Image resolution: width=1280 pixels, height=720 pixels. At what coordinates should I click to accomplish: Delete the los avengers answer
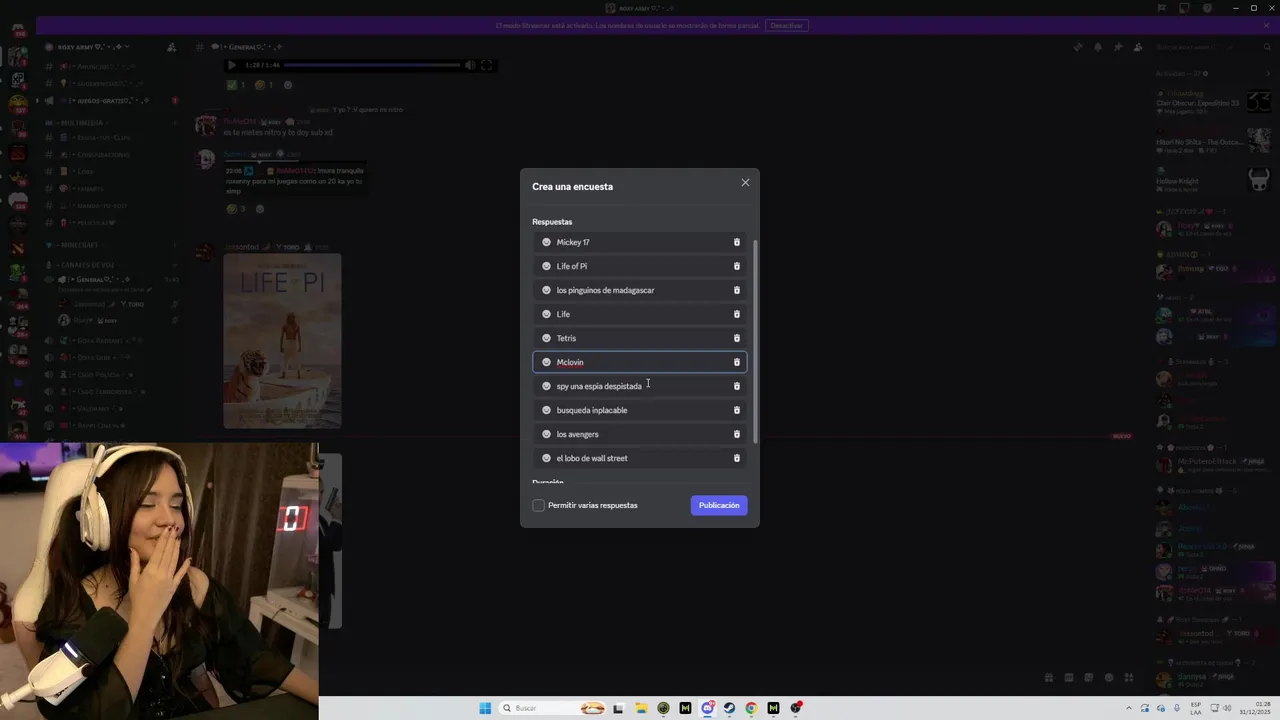pyautogui.click(x=737, y=434)
